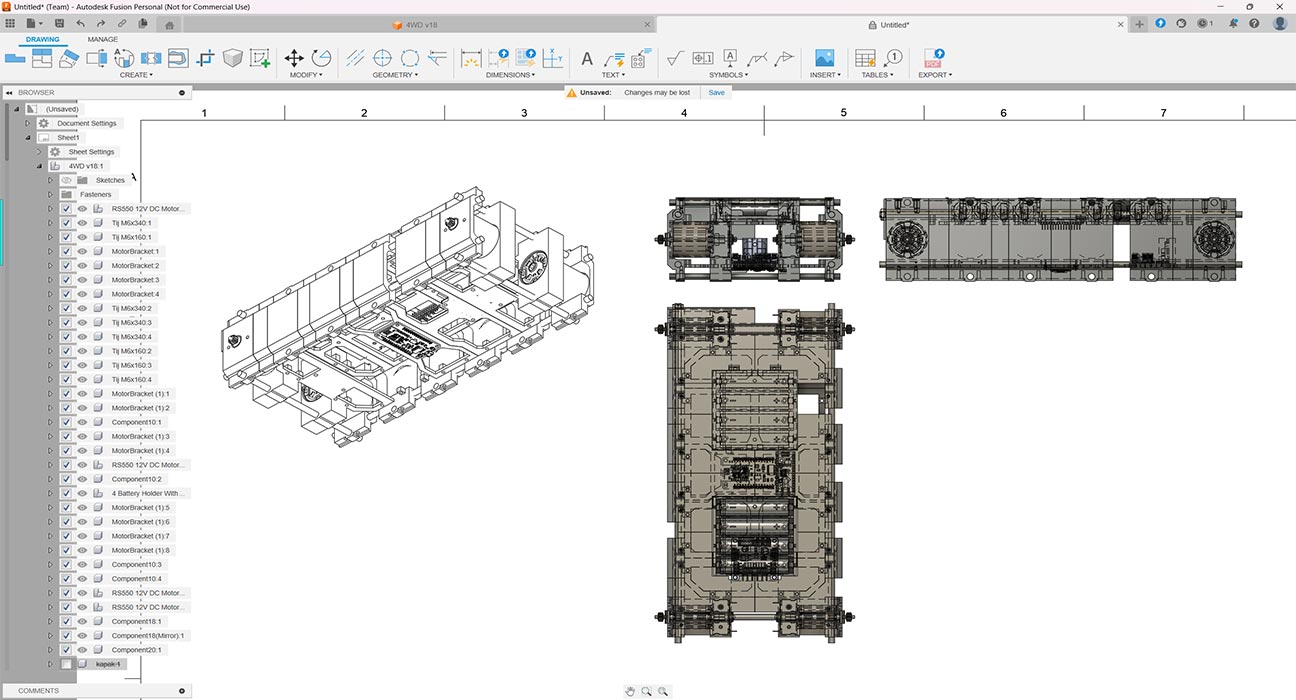Open the CREATE dropdown menu
The width and height of the screenshot is (1296, 700).
(x=136, y=75)
